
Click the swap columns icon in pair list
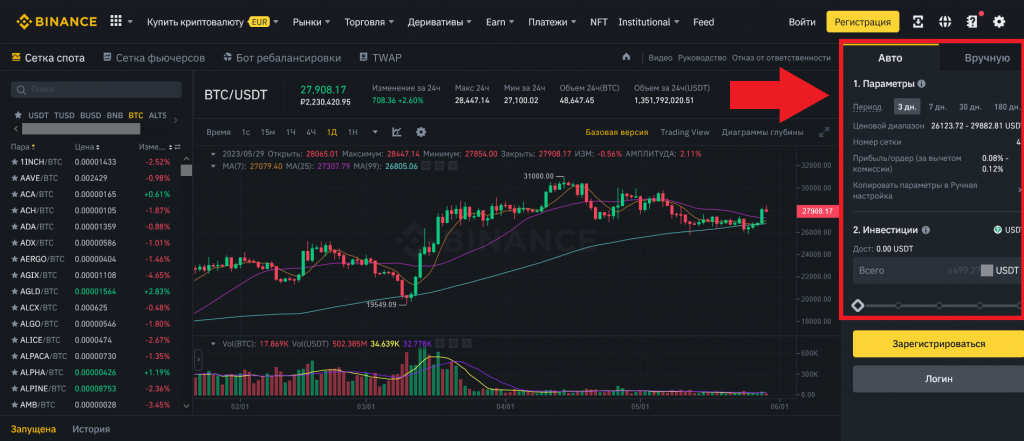(x=178, y=147)
